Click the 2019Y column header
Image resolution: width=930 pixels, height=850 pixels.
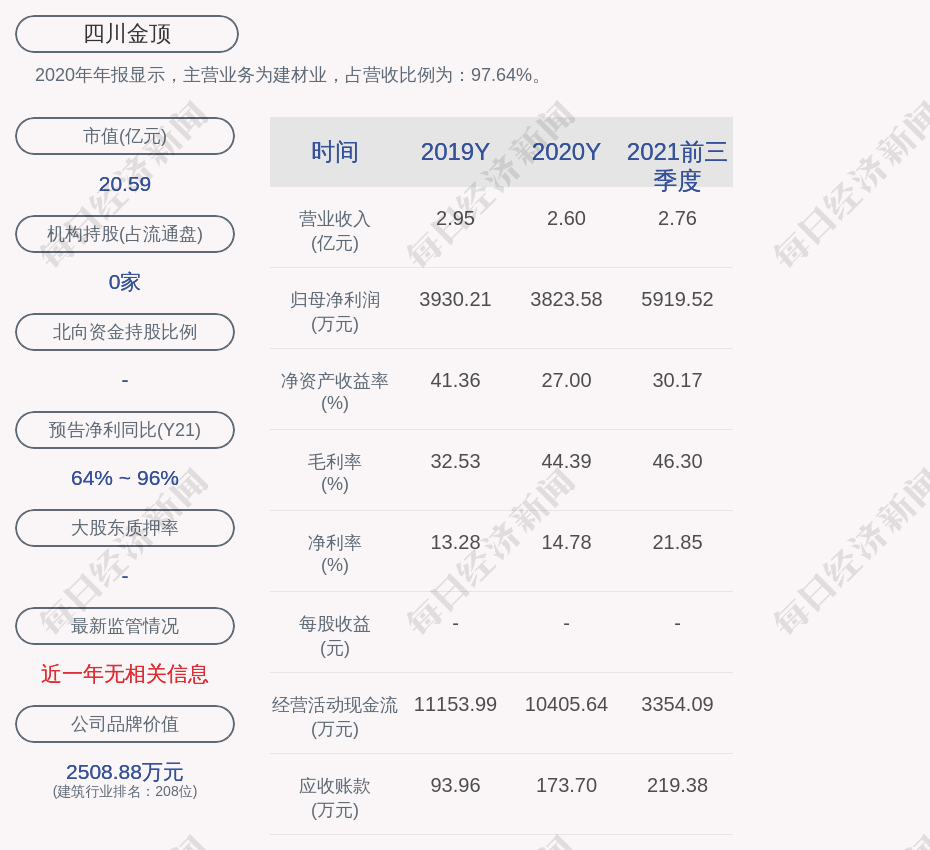455,152
